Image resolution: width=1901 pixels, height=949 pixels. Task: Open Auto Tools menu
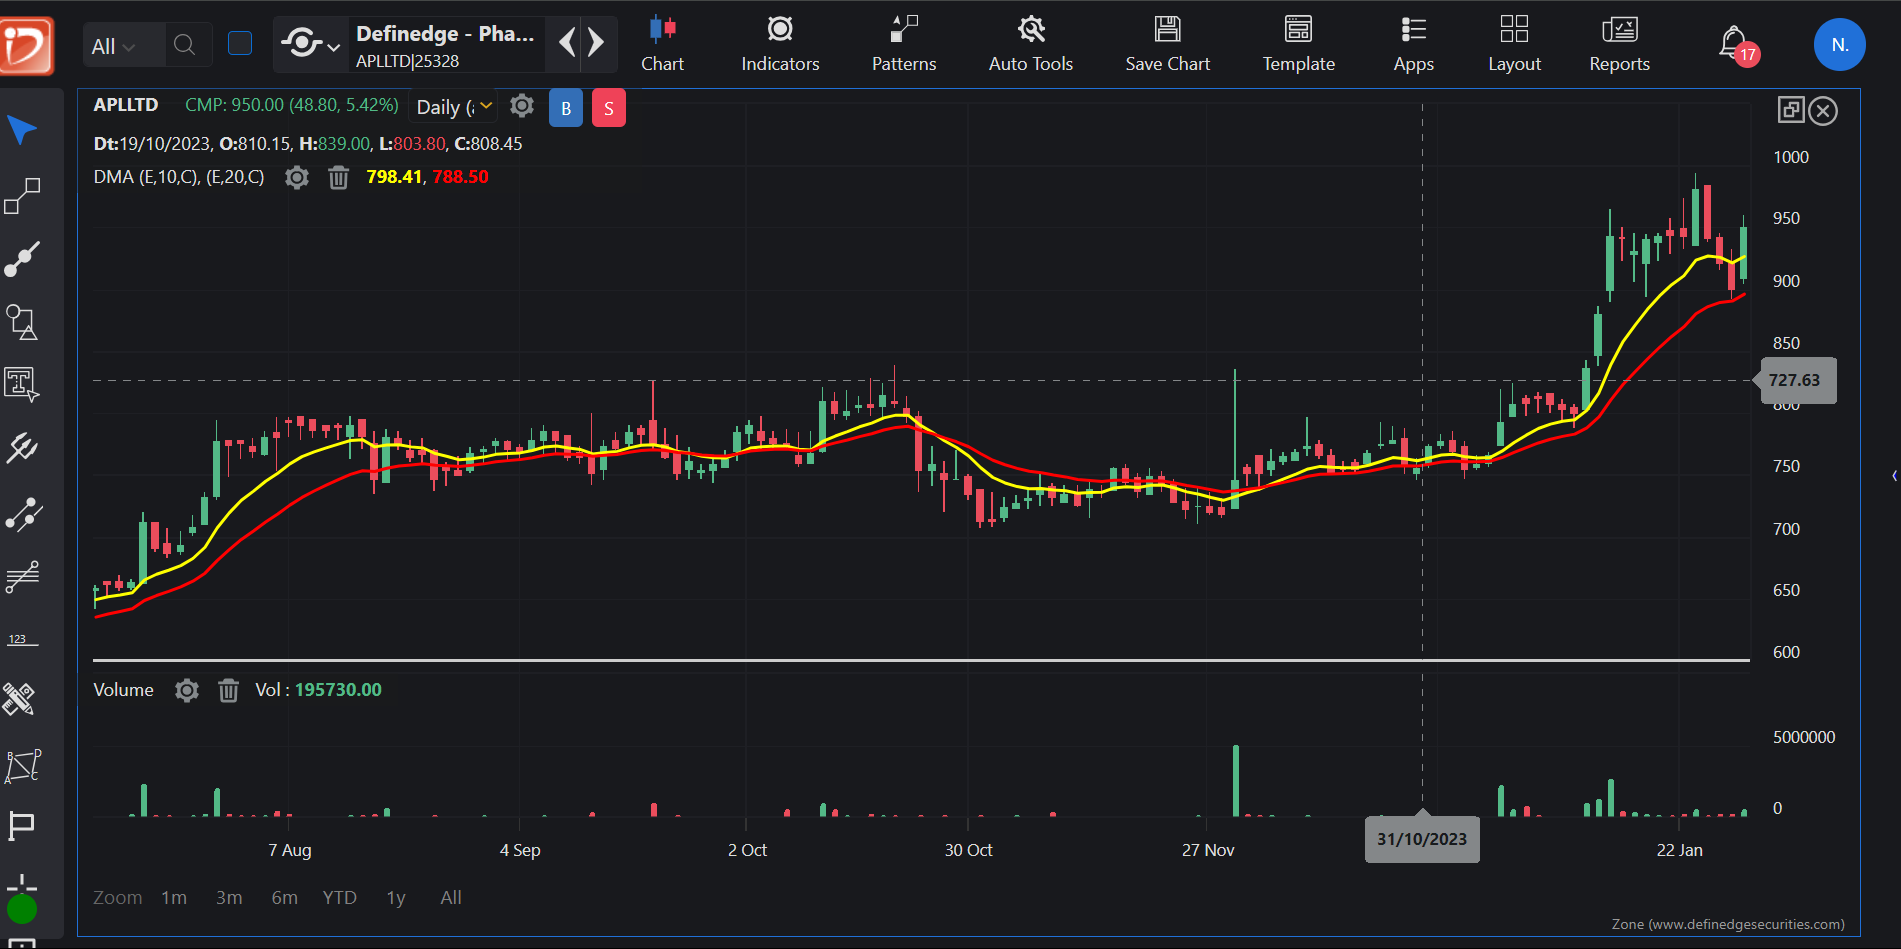[x=1031, y=44]
